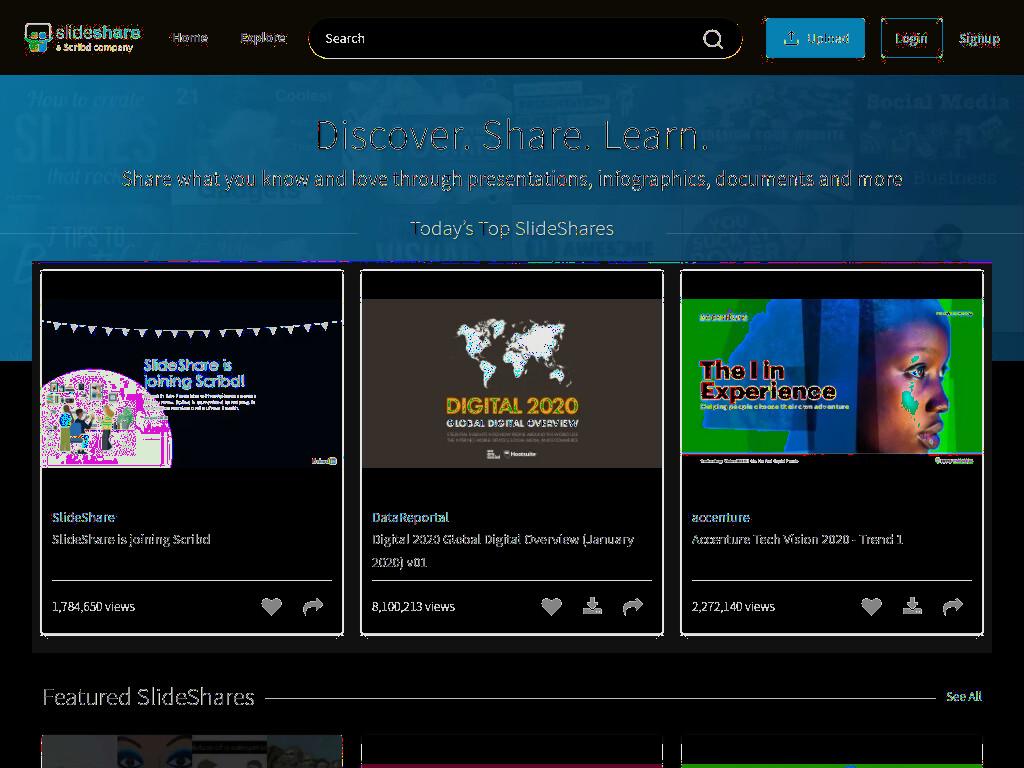Screen dimensions: 1024x768
Task: Open the SlideShare is joining Scribd thumbnail
Action: pos(192,383)
